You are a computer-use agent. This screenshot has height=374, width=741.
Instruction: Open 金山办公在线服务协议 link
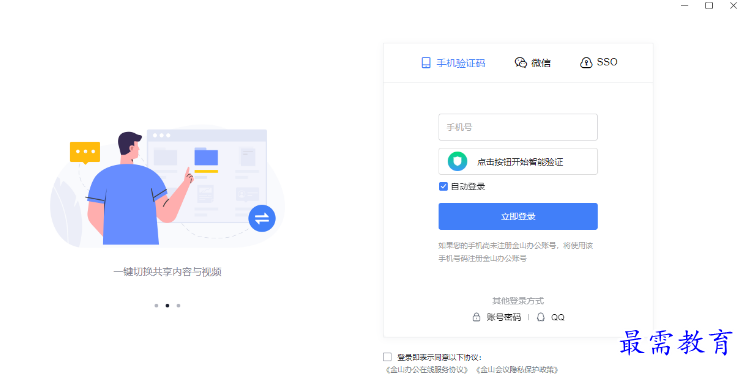pyautogui.click(x=427, y=369)
